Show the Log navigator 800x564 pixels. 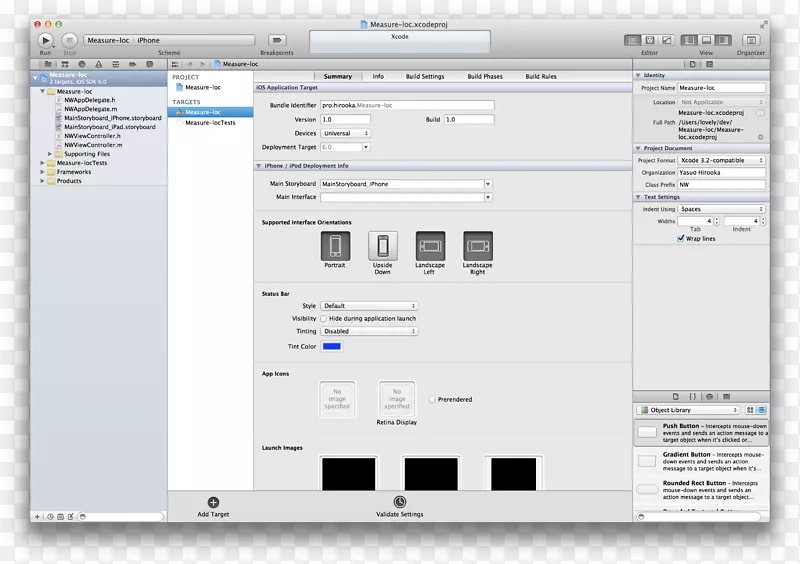[x=149, y=64]
